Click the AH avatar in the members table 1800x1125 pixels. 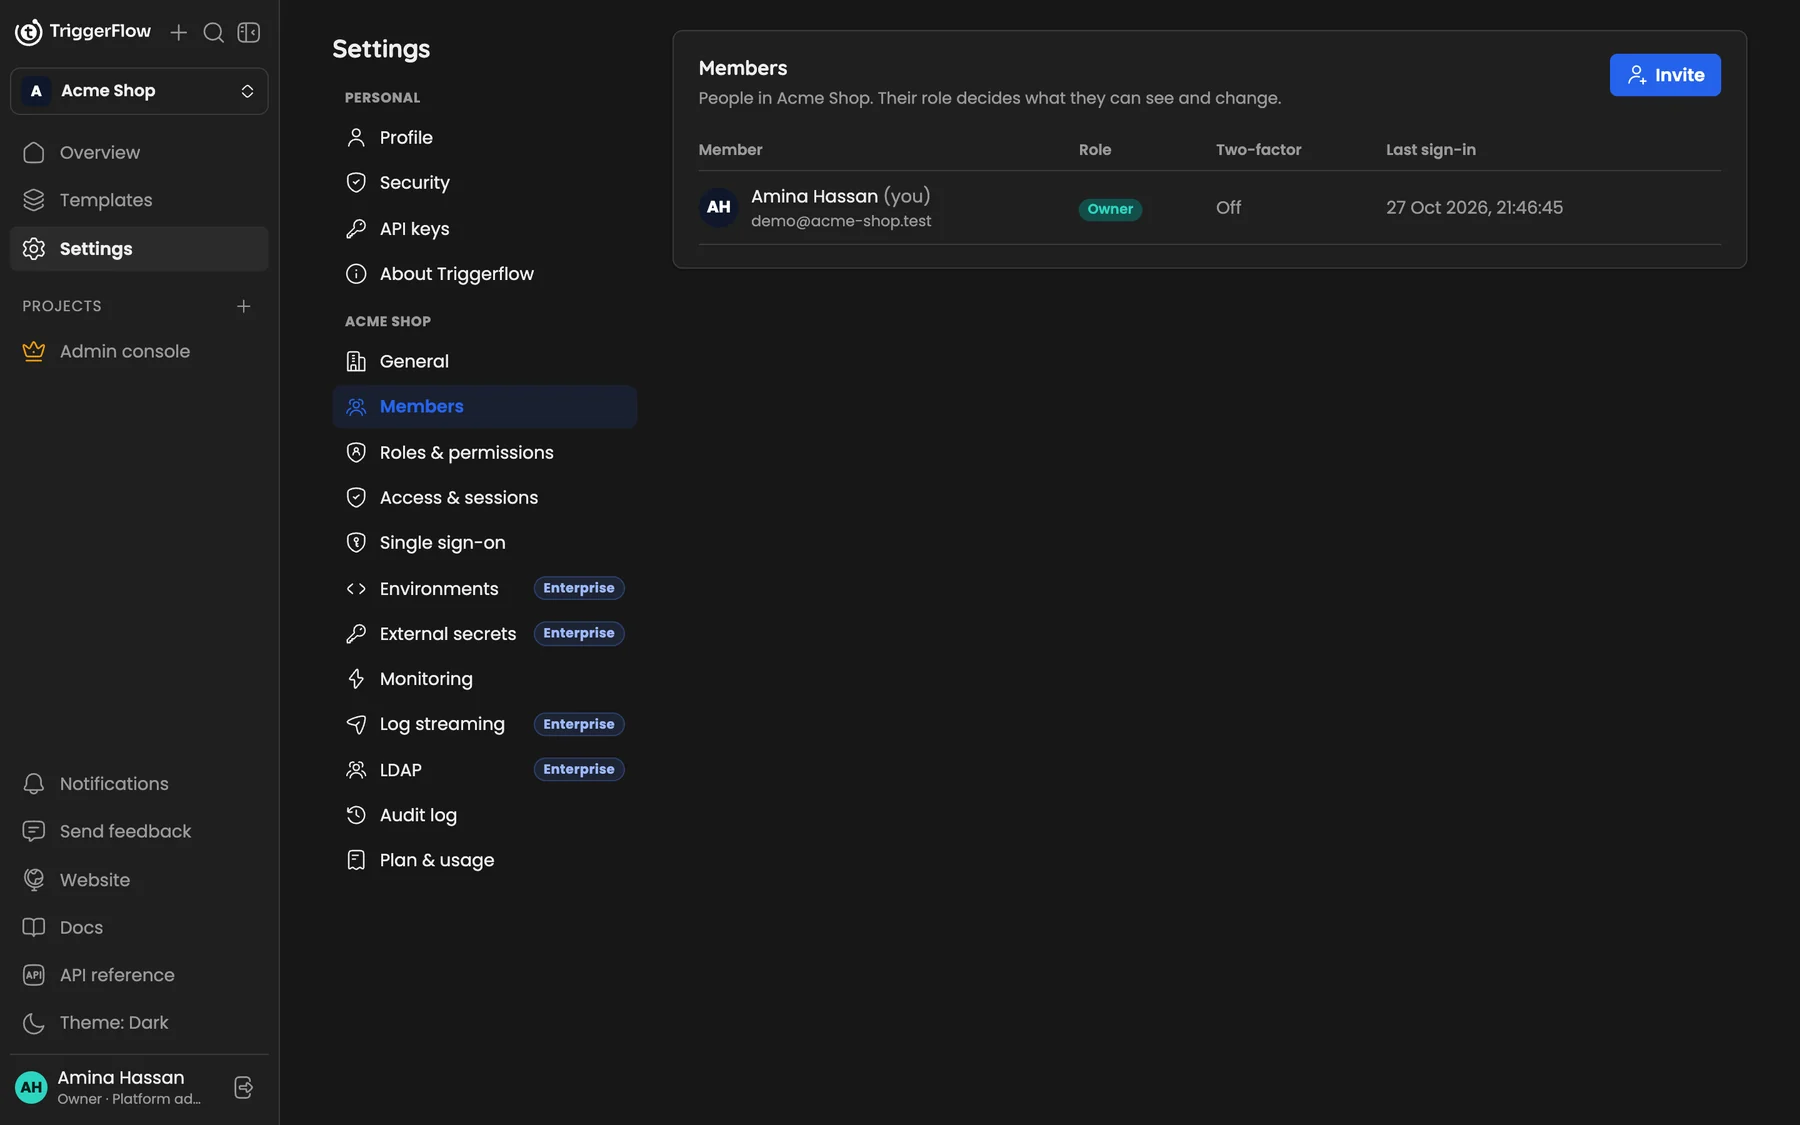tap(718, 207)
